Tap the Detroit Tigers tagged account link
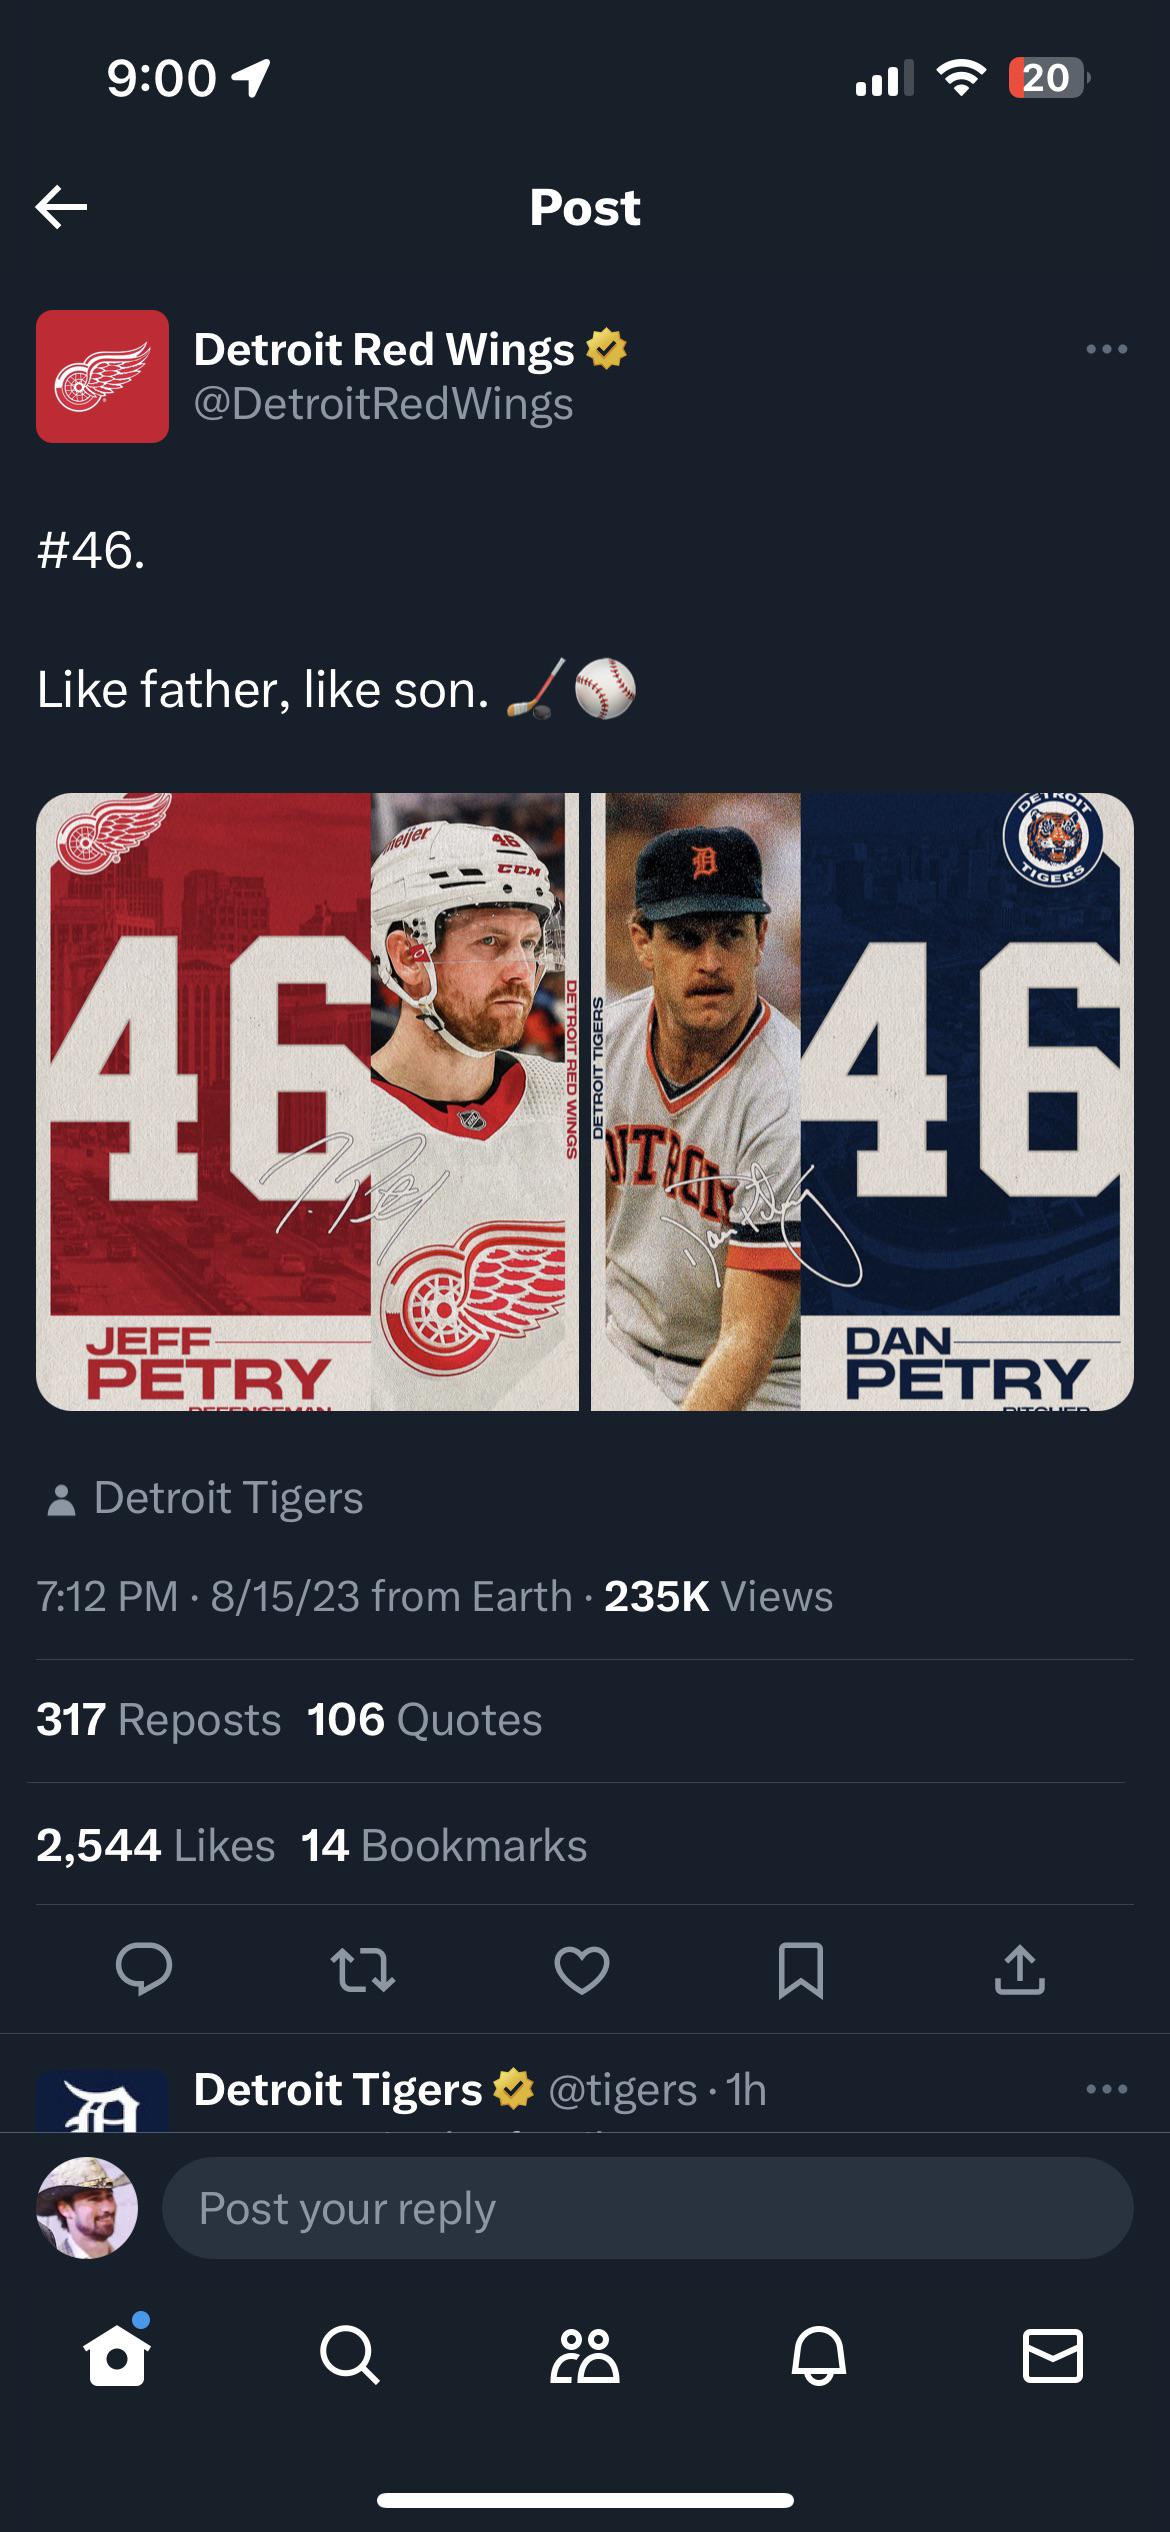1170x2532 pixels. 228,1498
